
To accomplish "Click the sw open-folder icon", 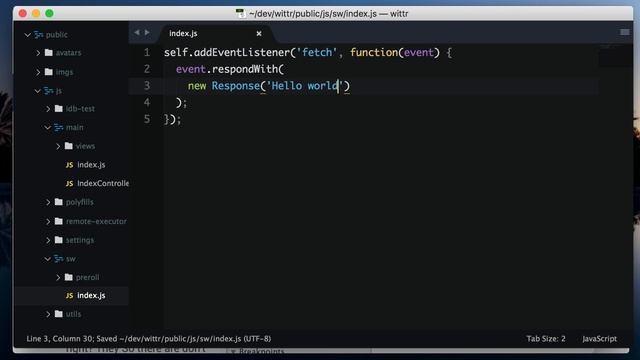I will [59, 259].
